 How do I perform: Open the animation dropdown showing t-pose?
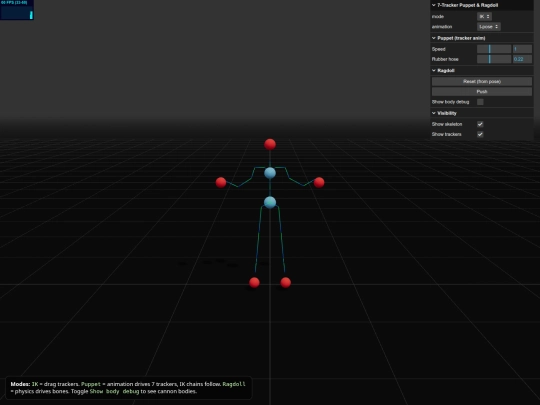(x=488, y=27)
